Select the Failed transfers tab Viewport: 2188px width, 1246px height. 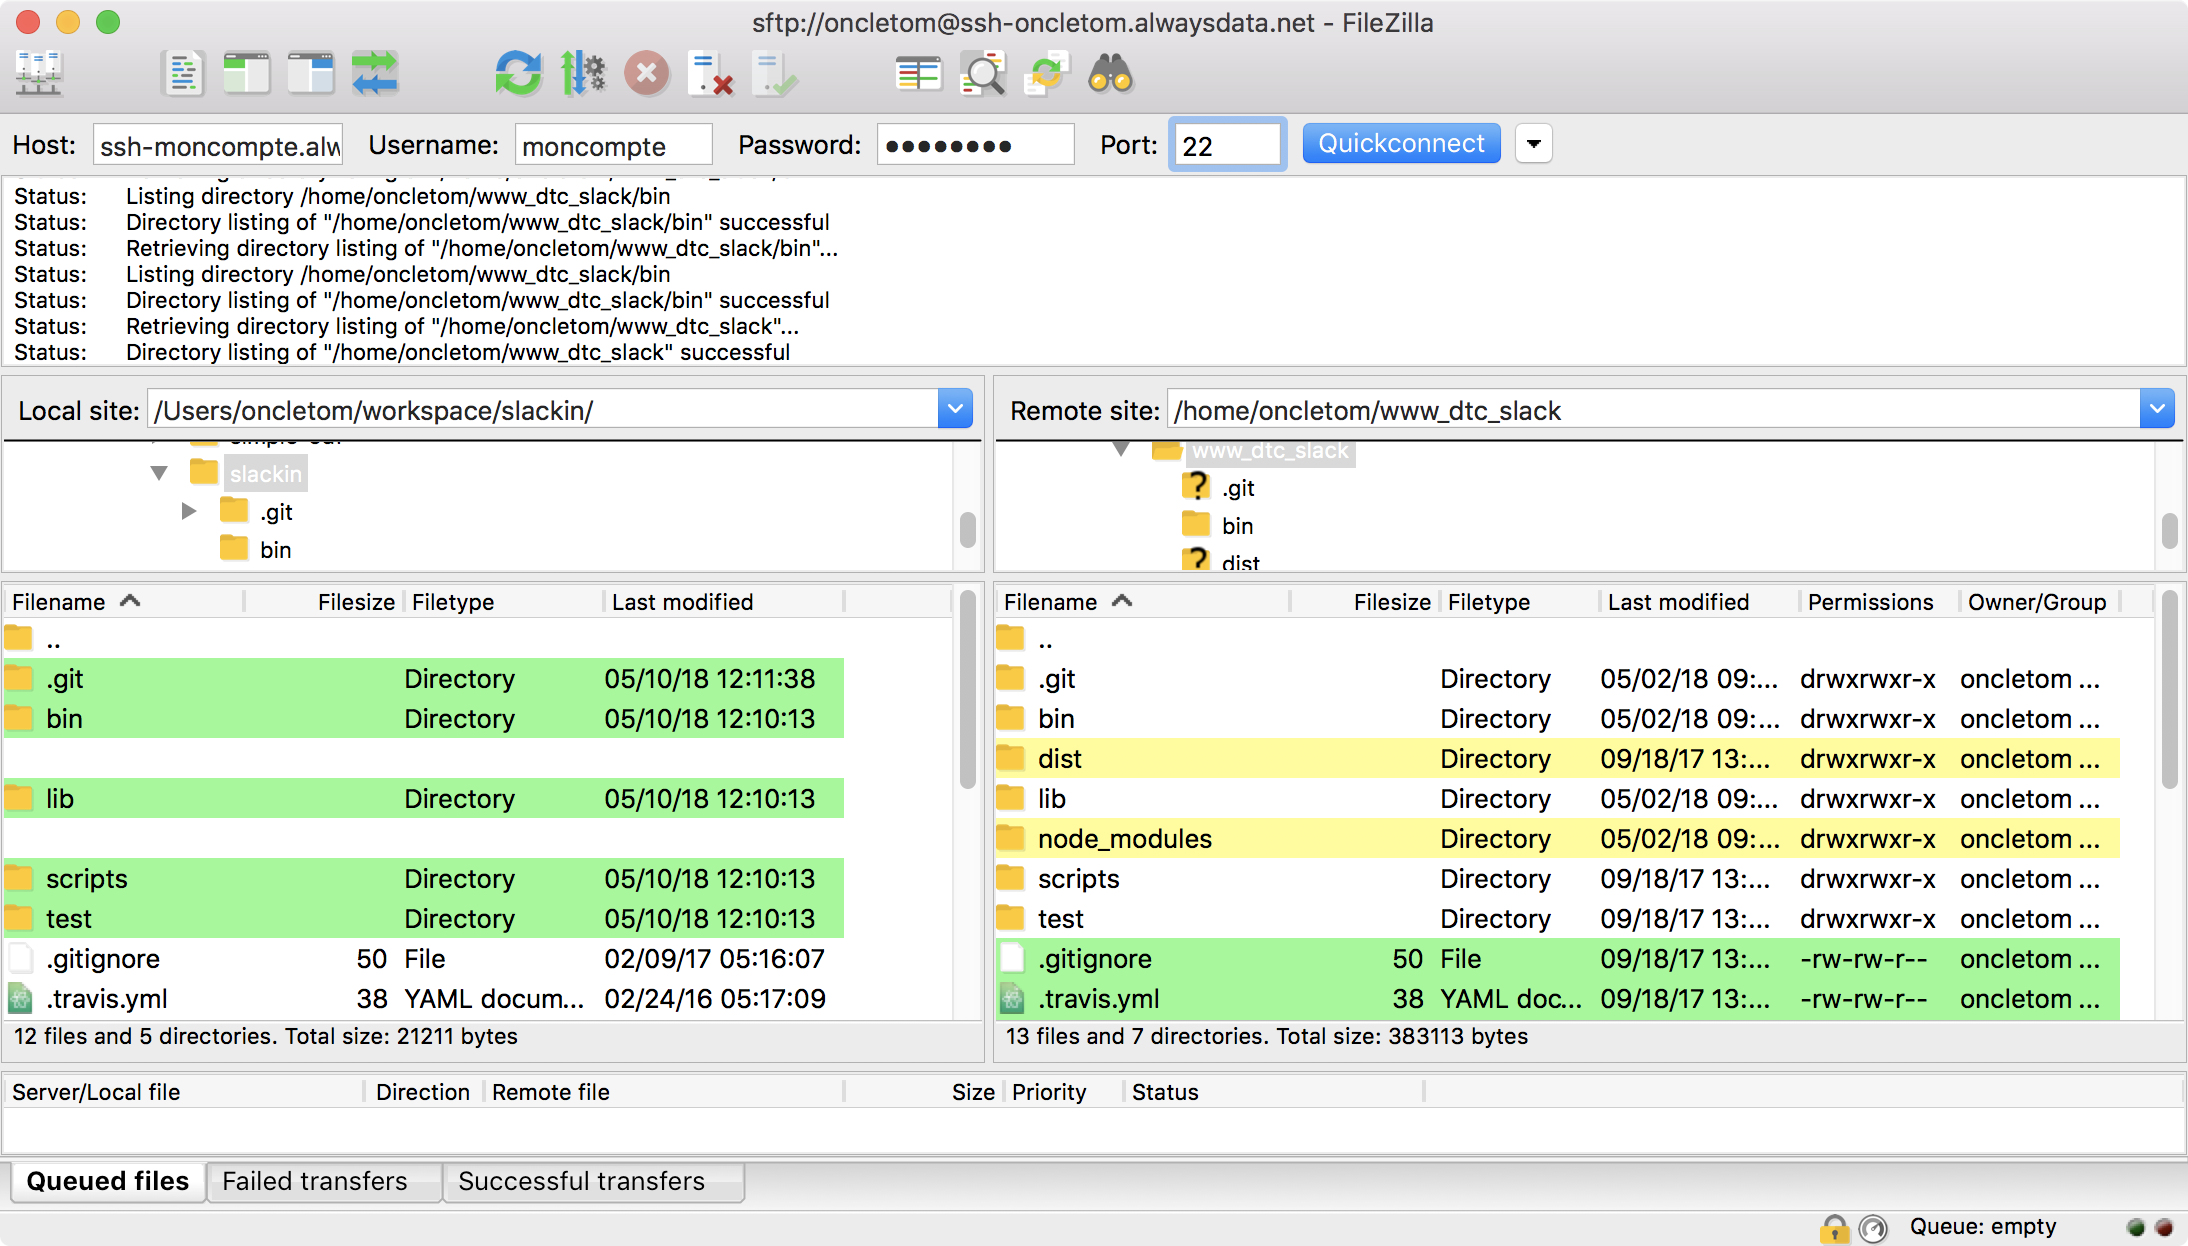pyautogui.click(x=316, y=1181)
